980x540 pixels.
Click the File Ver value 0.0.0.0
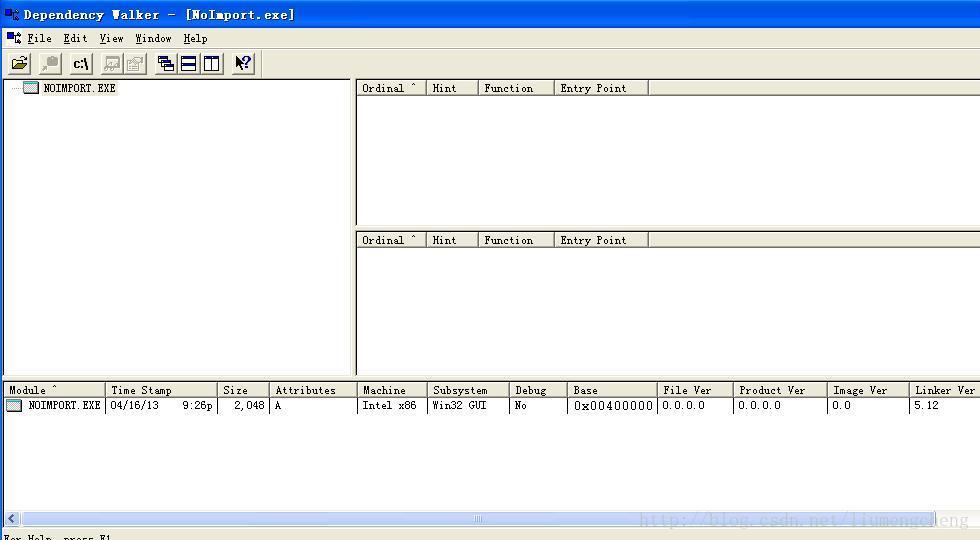683,406
